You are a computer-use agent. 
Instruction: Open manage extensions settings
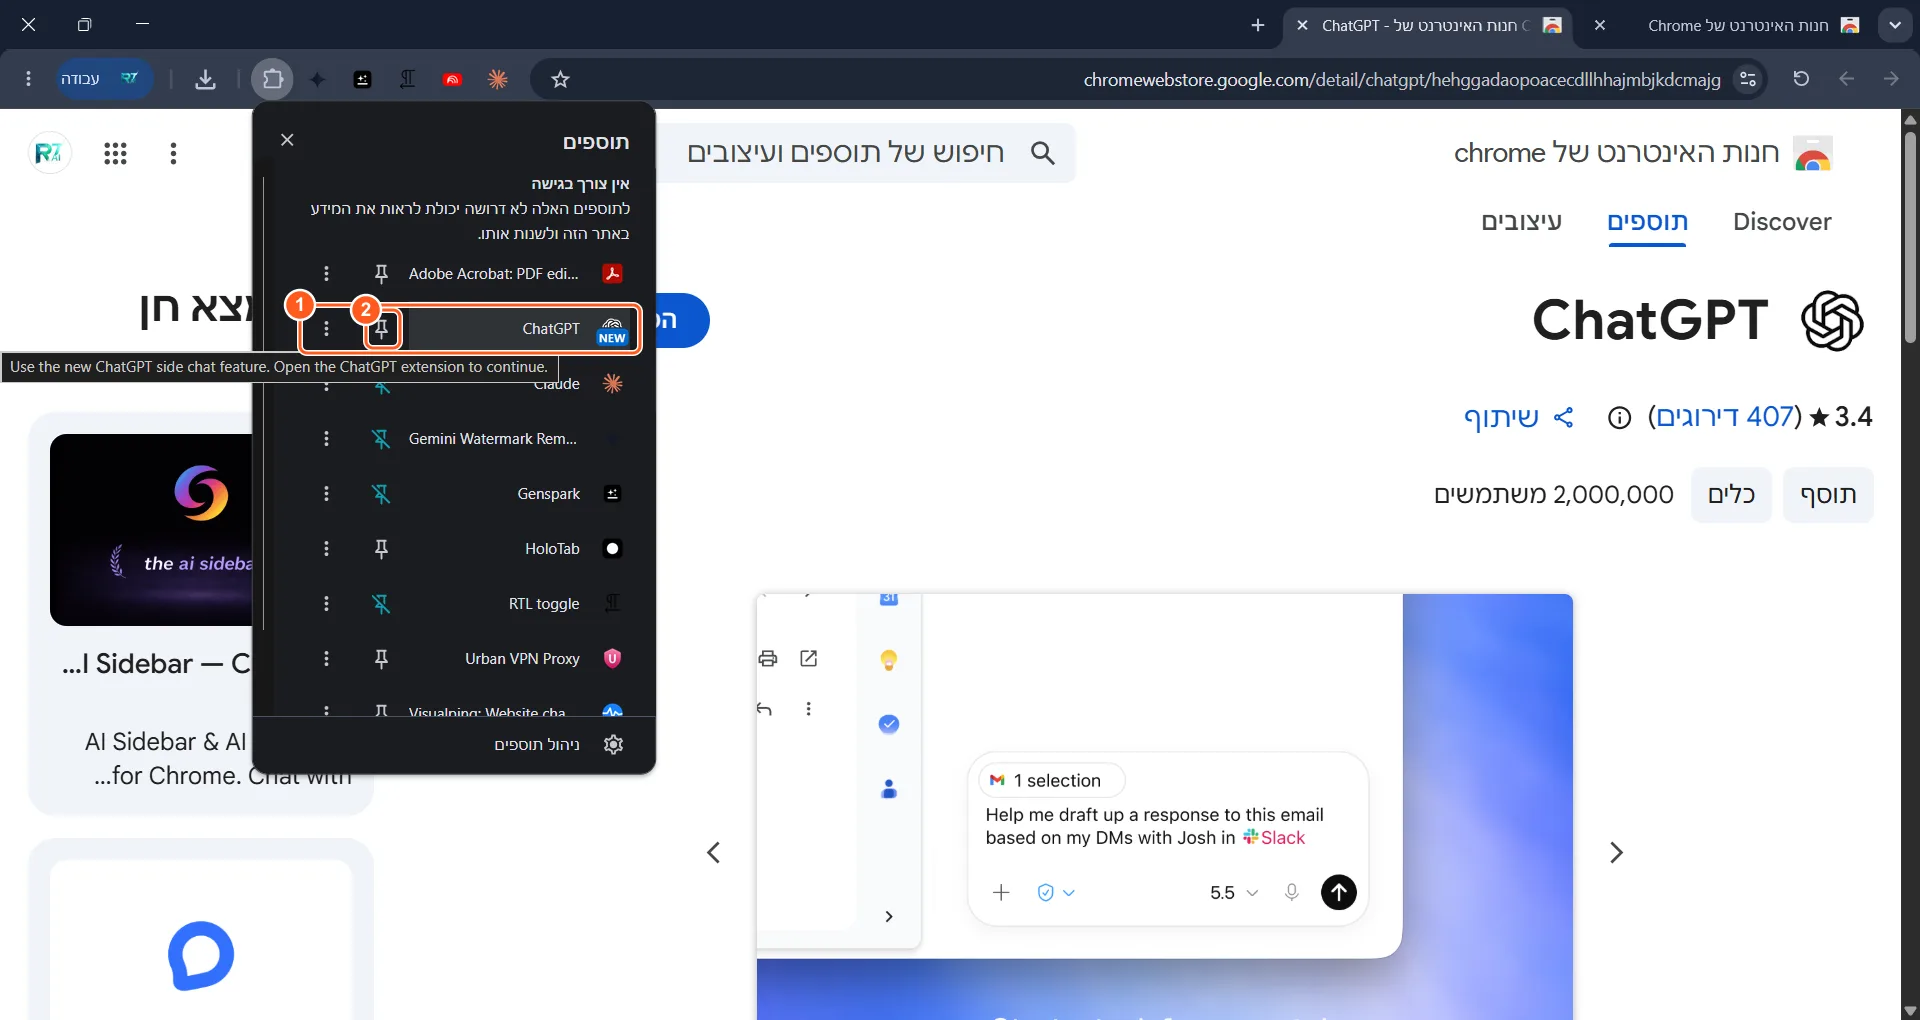[x=455, y=745]
